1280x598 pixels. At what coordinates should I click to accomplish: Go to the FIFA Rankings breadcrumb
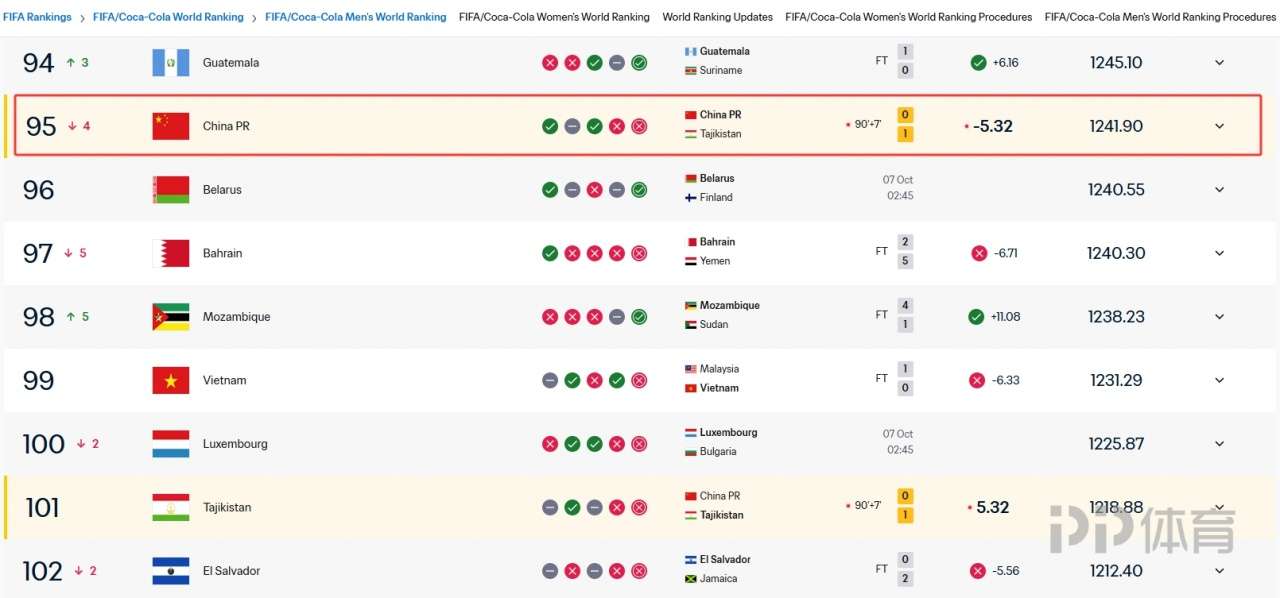point(37,17)
